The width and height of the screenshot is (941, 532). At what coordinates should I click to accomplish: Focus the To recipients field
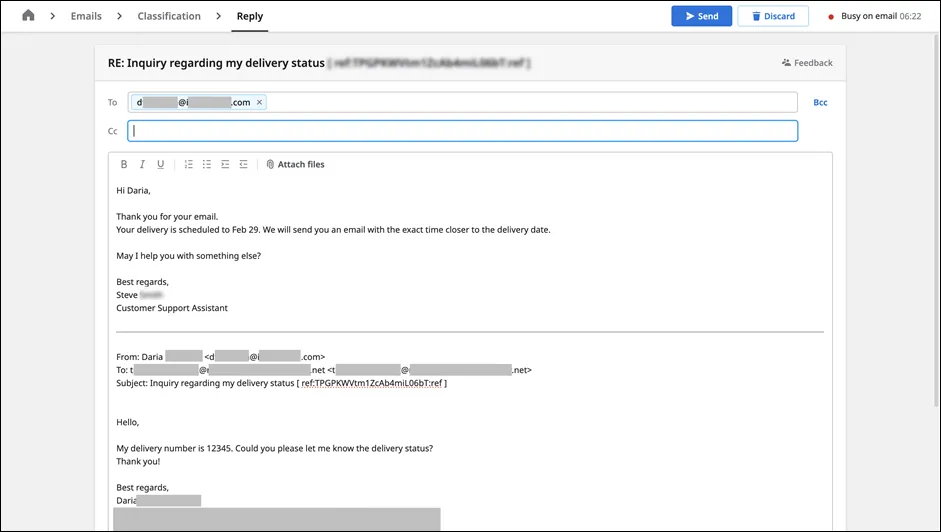[462, 102]
